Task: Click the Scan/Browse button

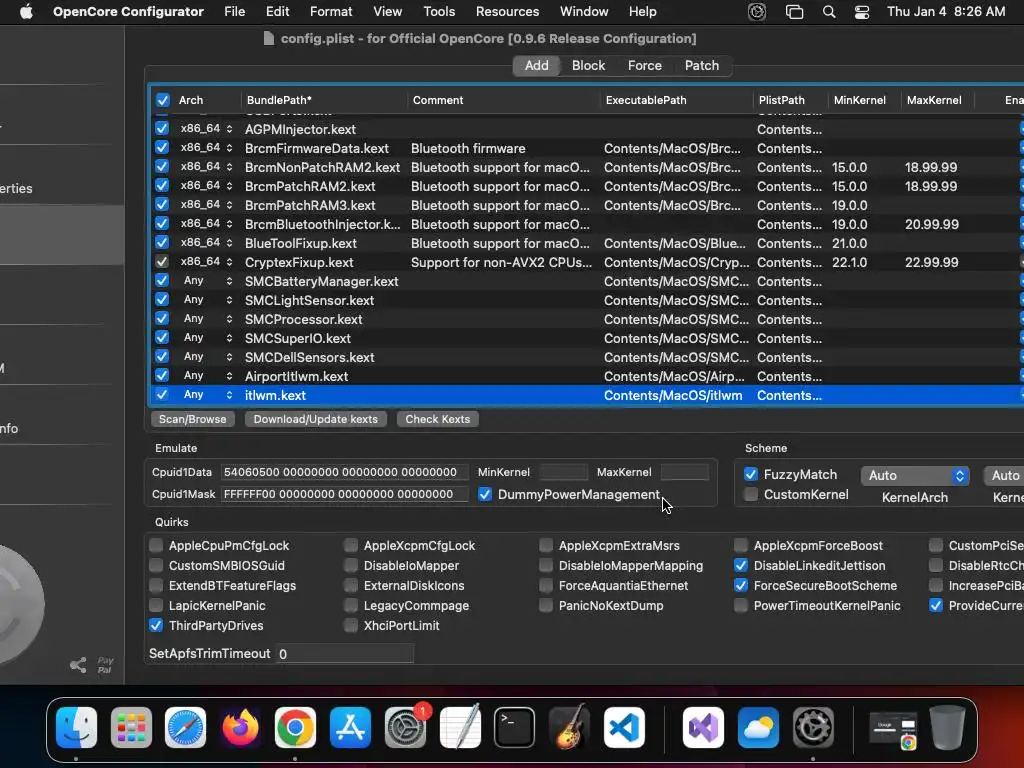Action: [193, 419]
